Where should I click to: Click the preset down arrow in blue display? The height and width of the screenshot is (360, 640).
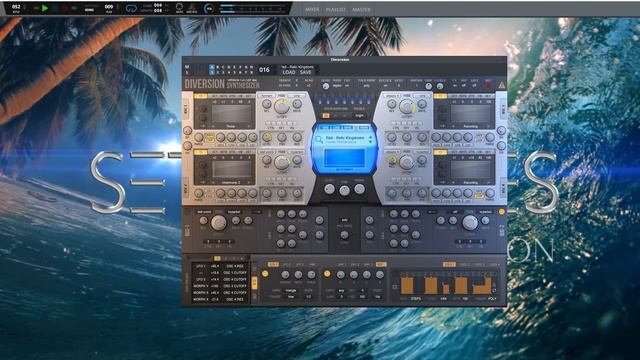click(370, 142)
